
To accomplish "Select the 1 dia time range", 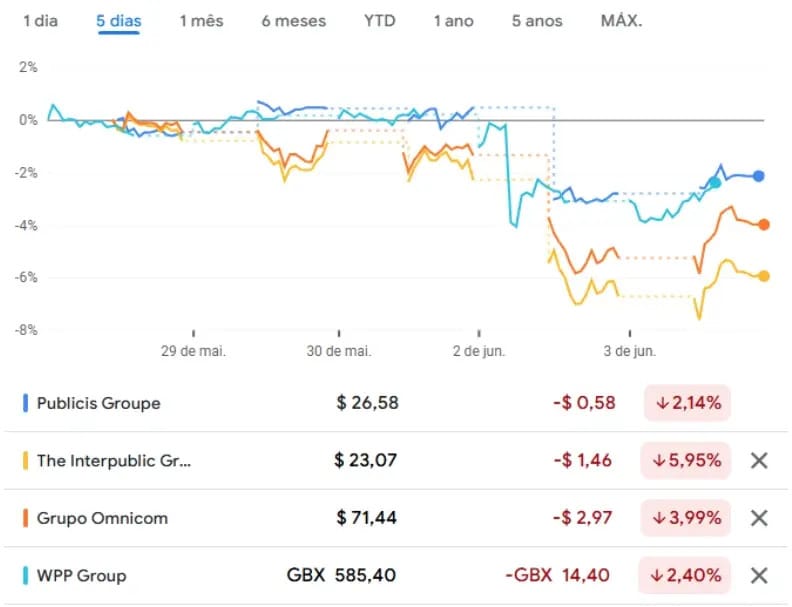I will pyautogui.click(x=41, y=21).
